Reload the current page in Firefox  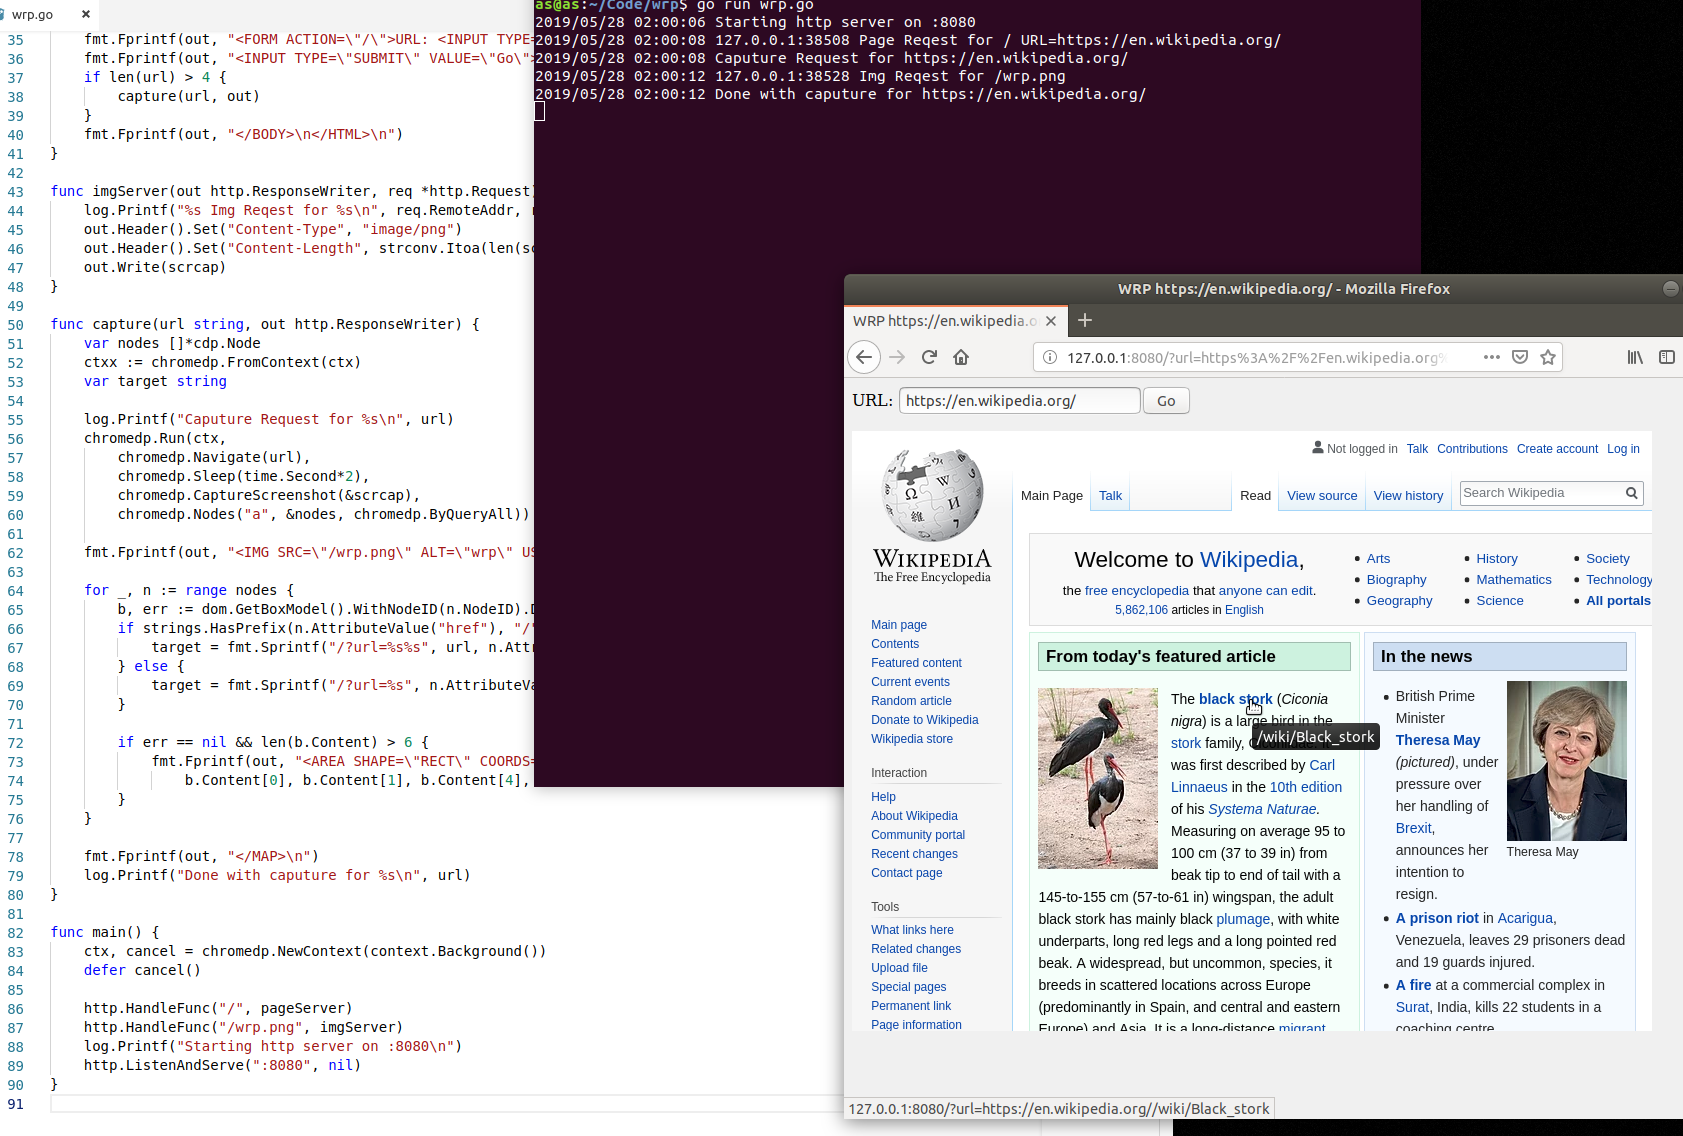929,357
